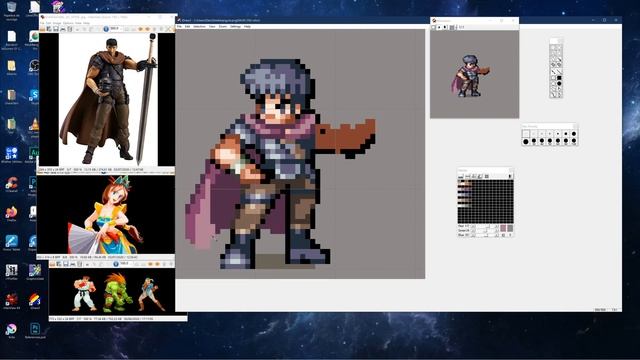Open Image menu in top IrfanView window
The height and width of the screenshot is (360, 640).
point(57,23)
